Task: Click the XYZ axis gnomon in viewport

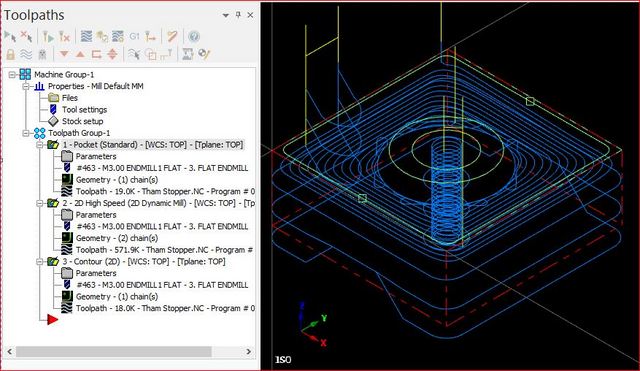Action: click(x=313, y=324)
